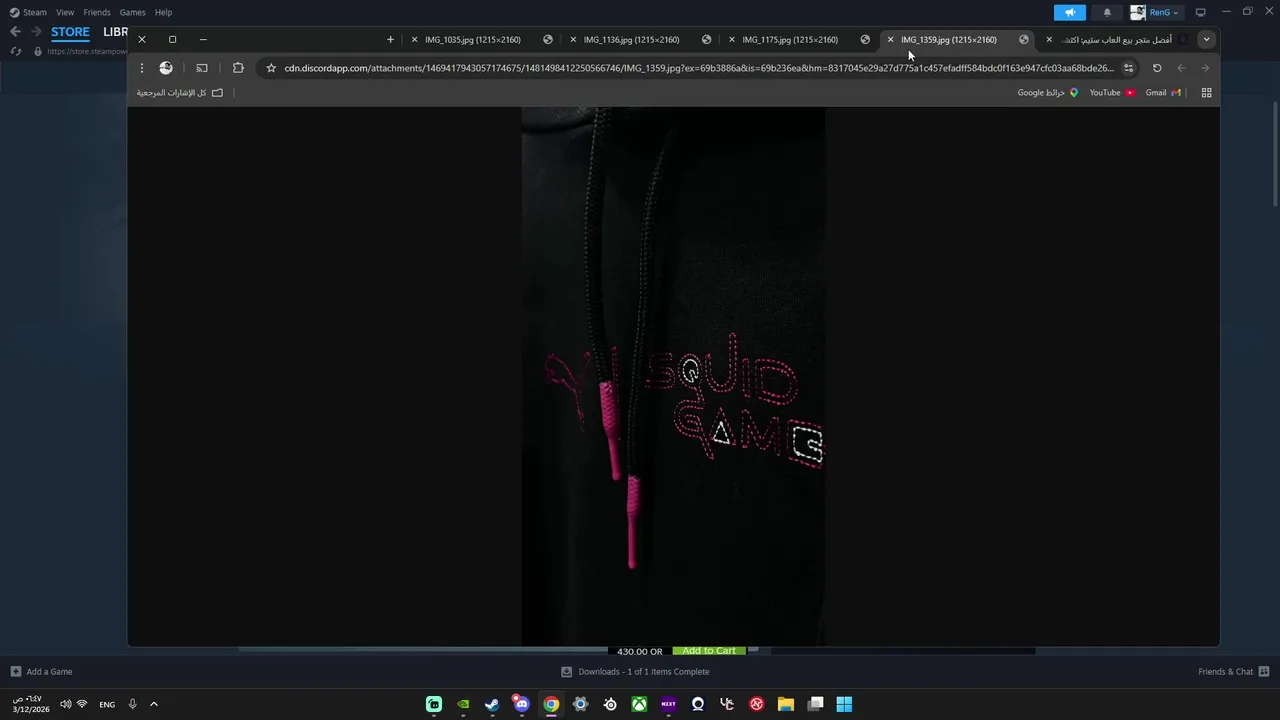Open Steam from the taskbar
Screen dimensions: 1280x720
coord(492,704)
